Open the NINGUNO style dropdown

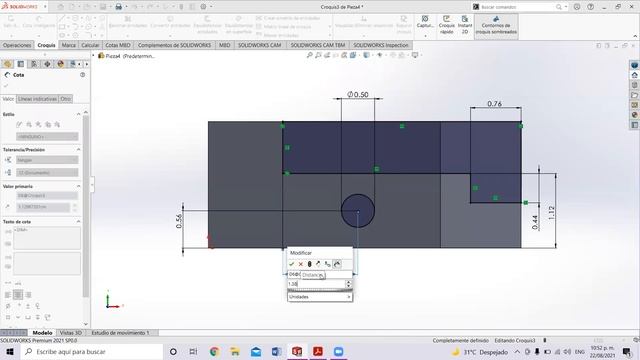coord(47,137)
